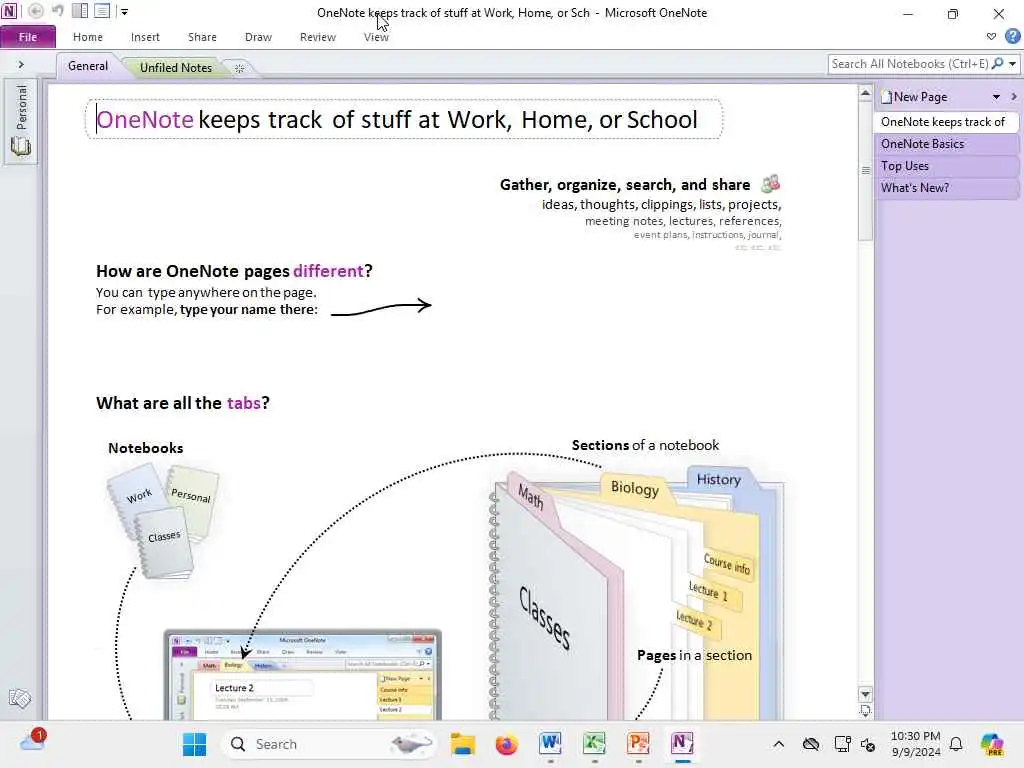Open the File backstage tab

click(x=27, y=37)
